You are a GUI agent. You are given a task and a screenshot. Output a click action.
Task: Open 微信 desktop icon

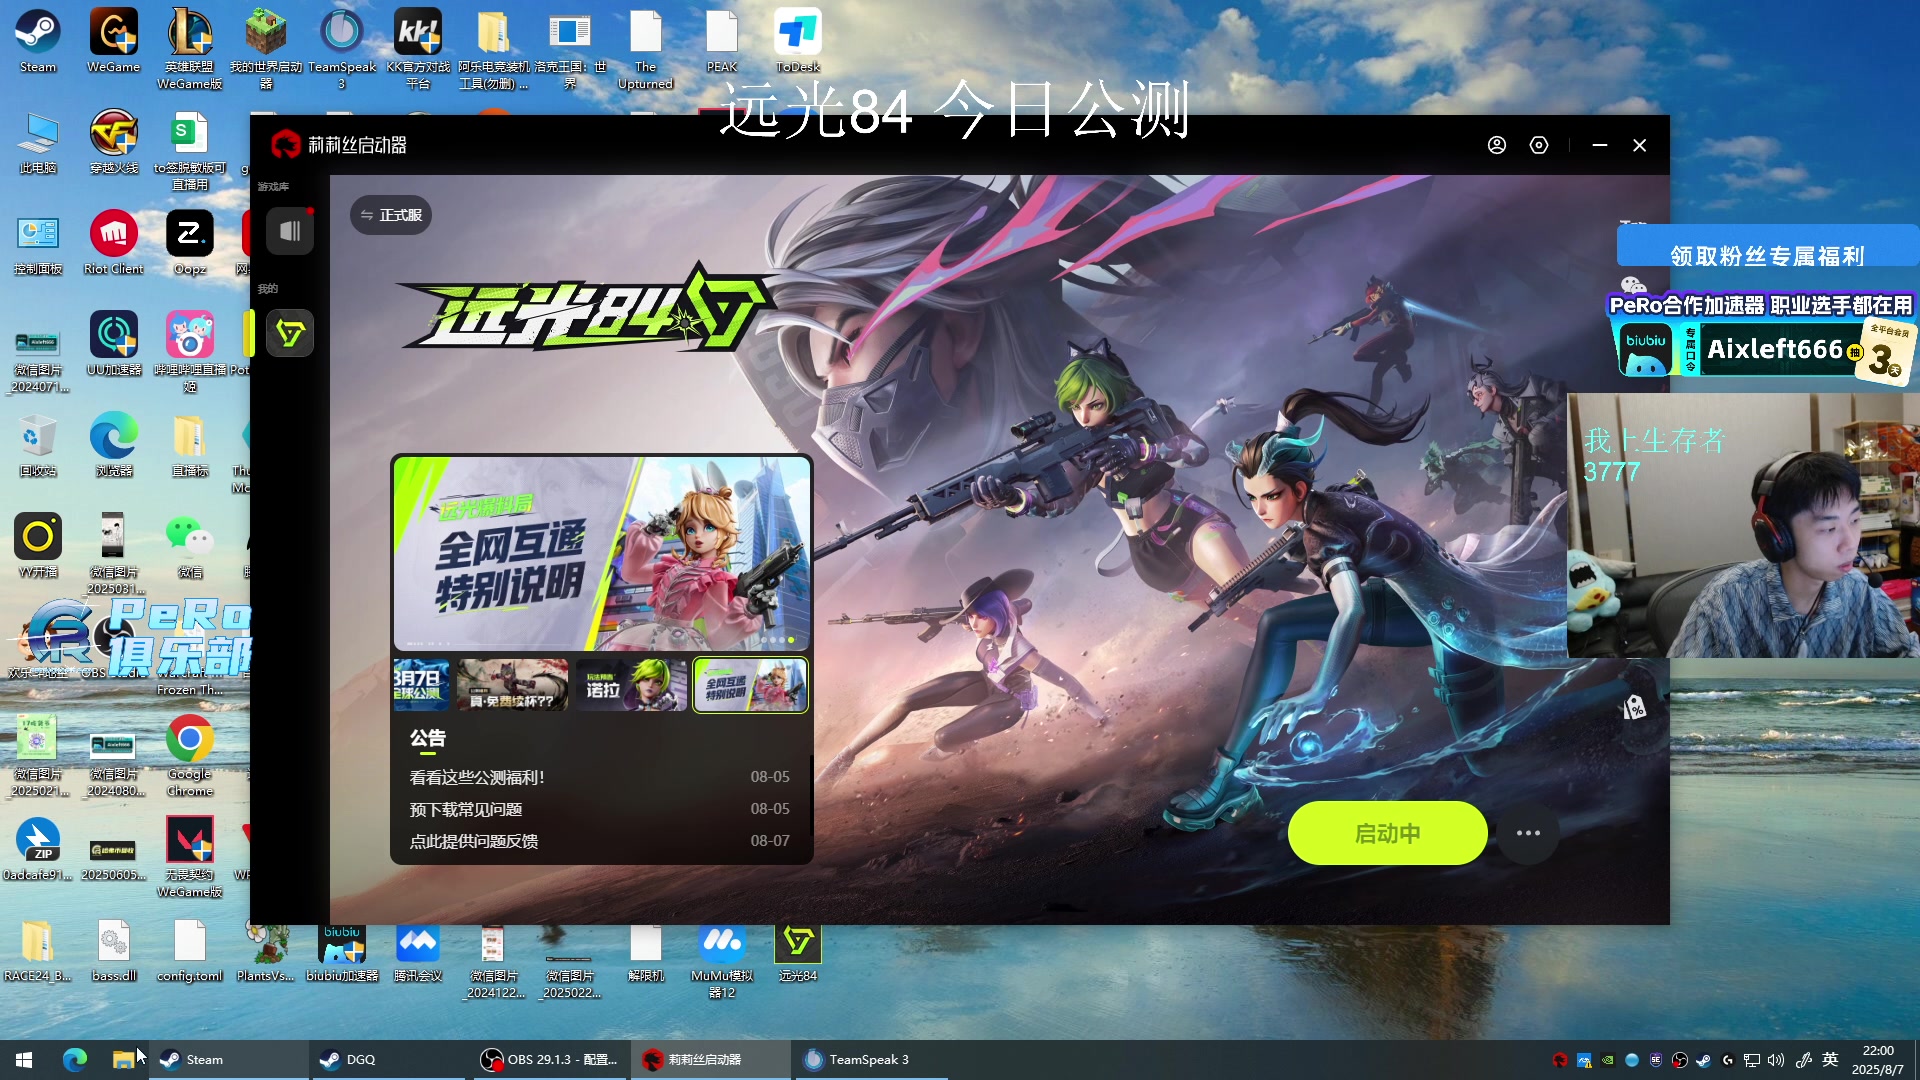190,547
